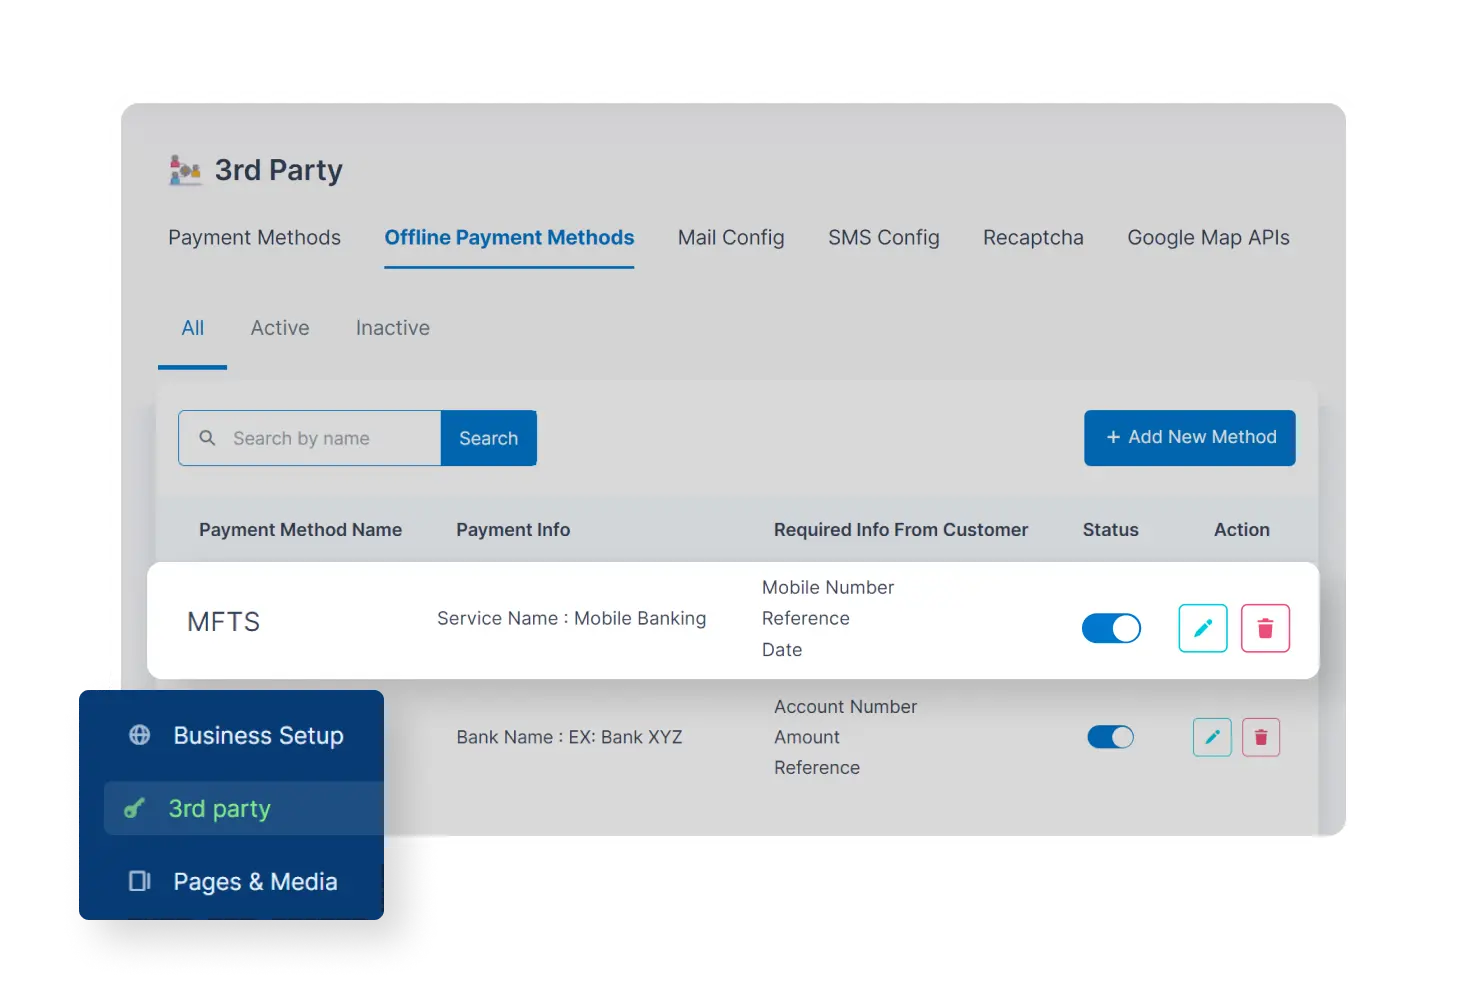Switch to the Mail Config tab
This screenshot has height=992, width=1467.
click(730, 237)
